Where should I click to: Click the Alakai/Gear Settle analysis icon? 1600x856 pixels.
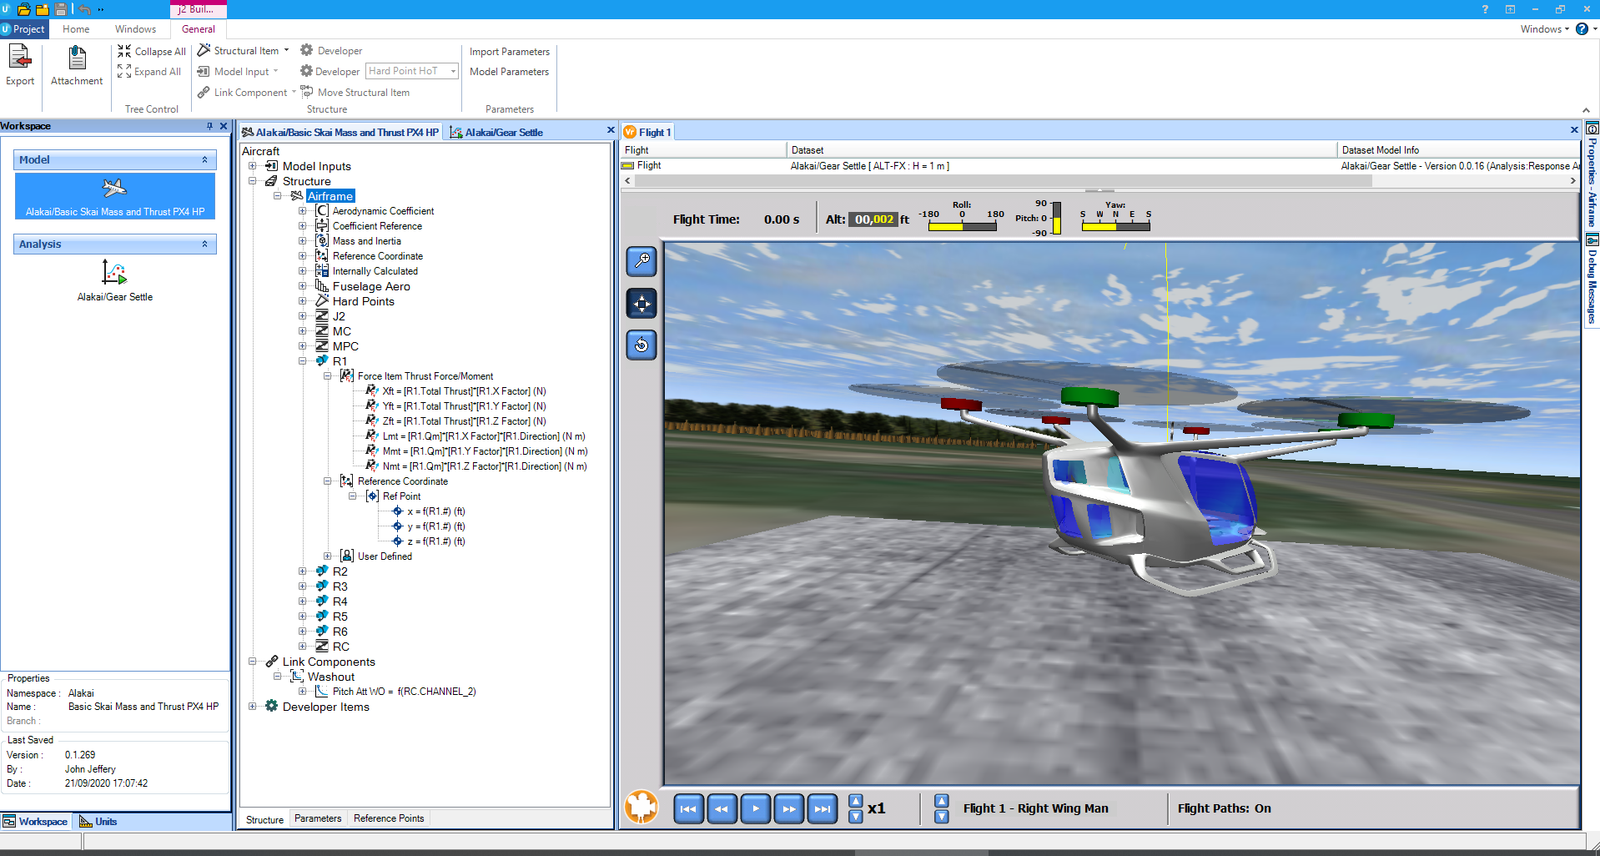pos(115,272)
